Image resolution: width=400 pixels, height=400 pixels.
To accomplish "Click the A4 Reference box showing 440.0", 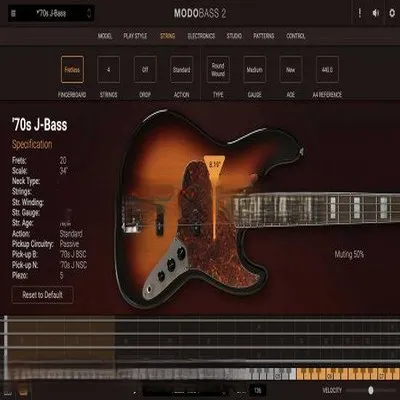I will 327,70.
